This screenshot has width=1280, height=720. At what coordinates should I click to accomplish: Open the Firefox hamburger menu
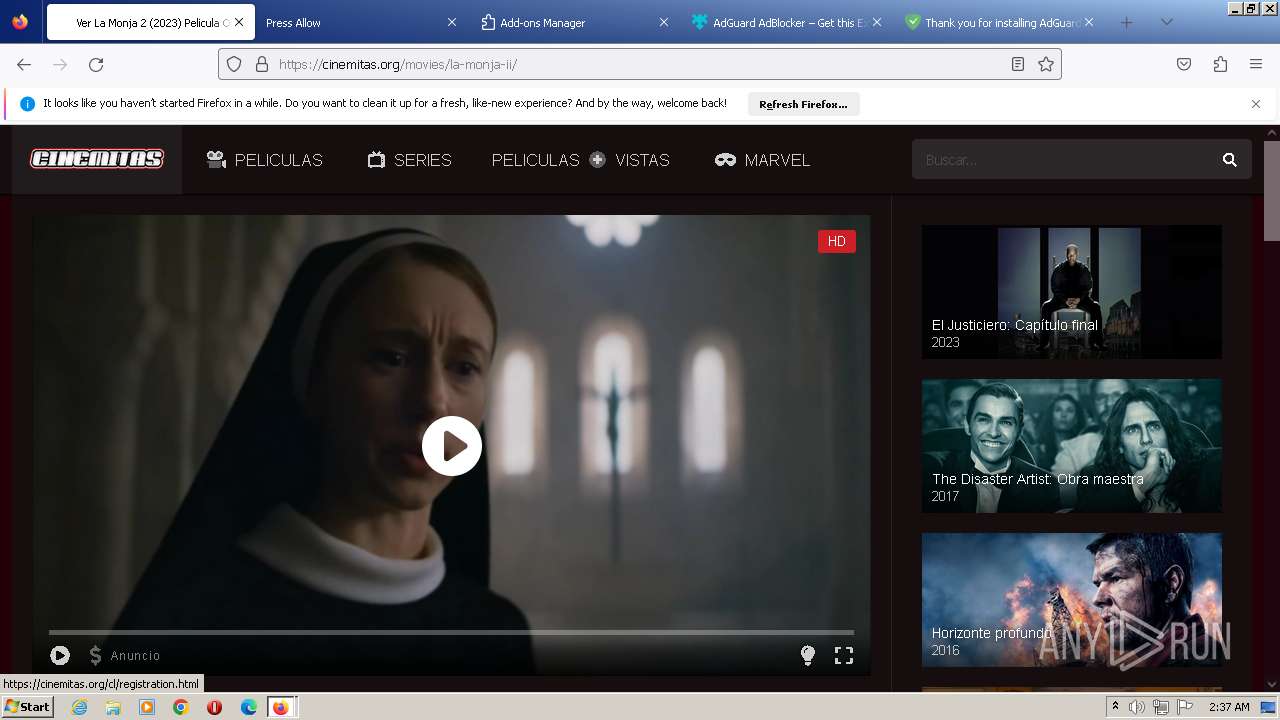pos(1256,64)
